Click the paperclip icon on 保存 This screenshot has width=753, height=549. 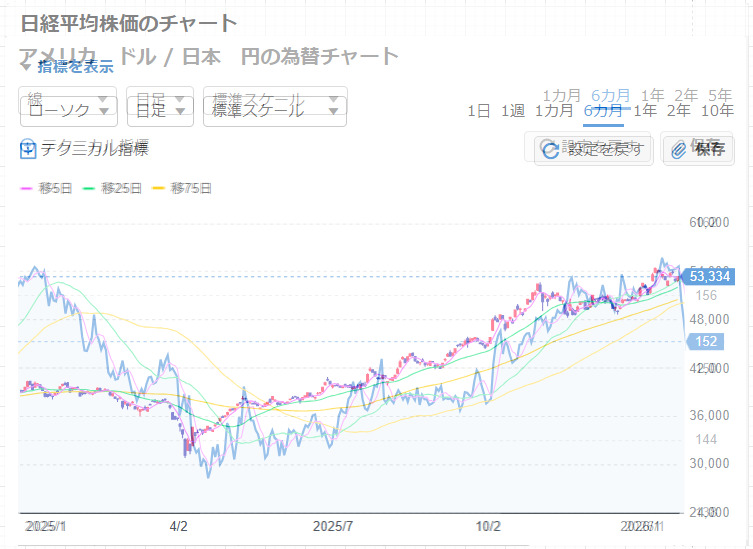click(679, 150)
